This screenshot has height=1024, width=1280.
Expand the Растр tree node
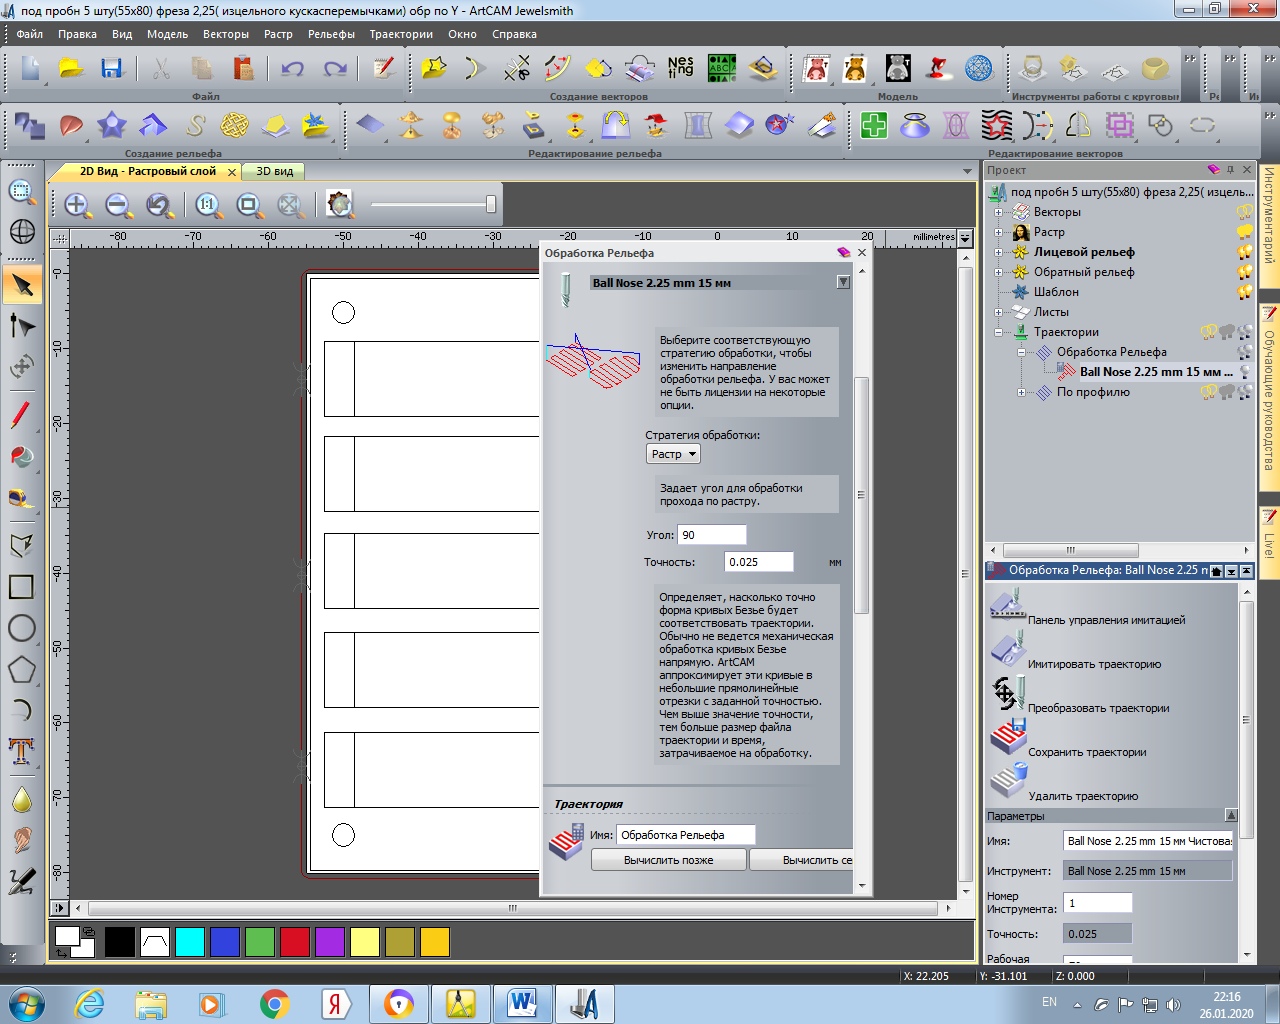(x=998, y=232)
